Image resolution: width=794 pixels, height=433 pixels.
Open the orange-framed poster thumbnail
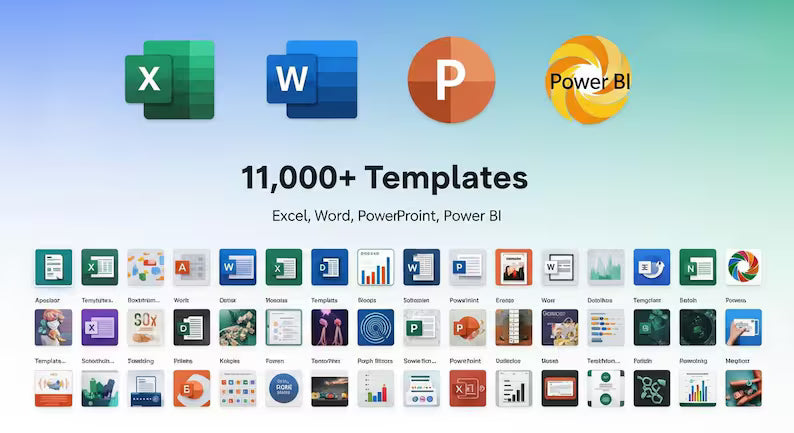514,267
